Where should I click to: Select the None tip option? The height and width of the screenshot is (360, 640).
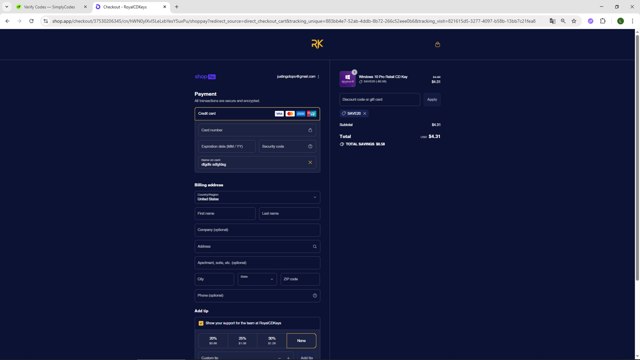301,340
